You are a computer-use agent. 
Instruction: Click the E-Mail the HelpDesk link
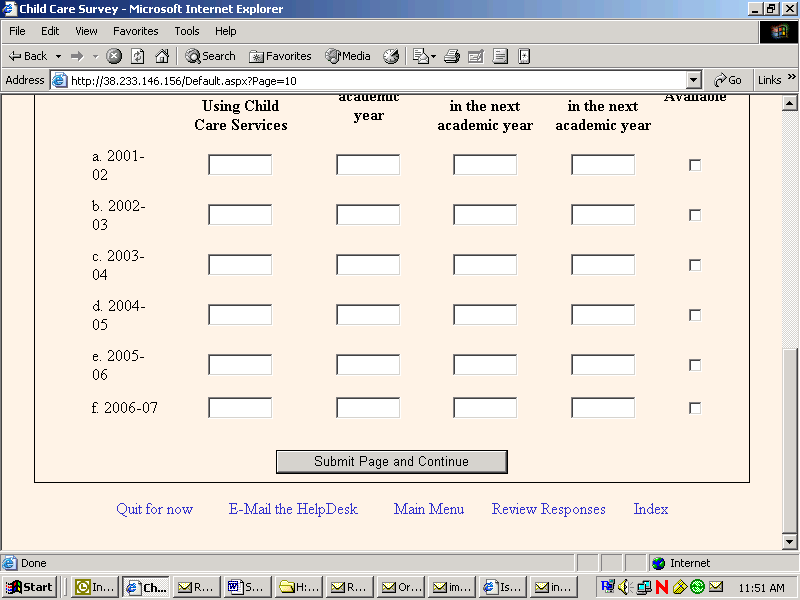[x=293, y=509]
